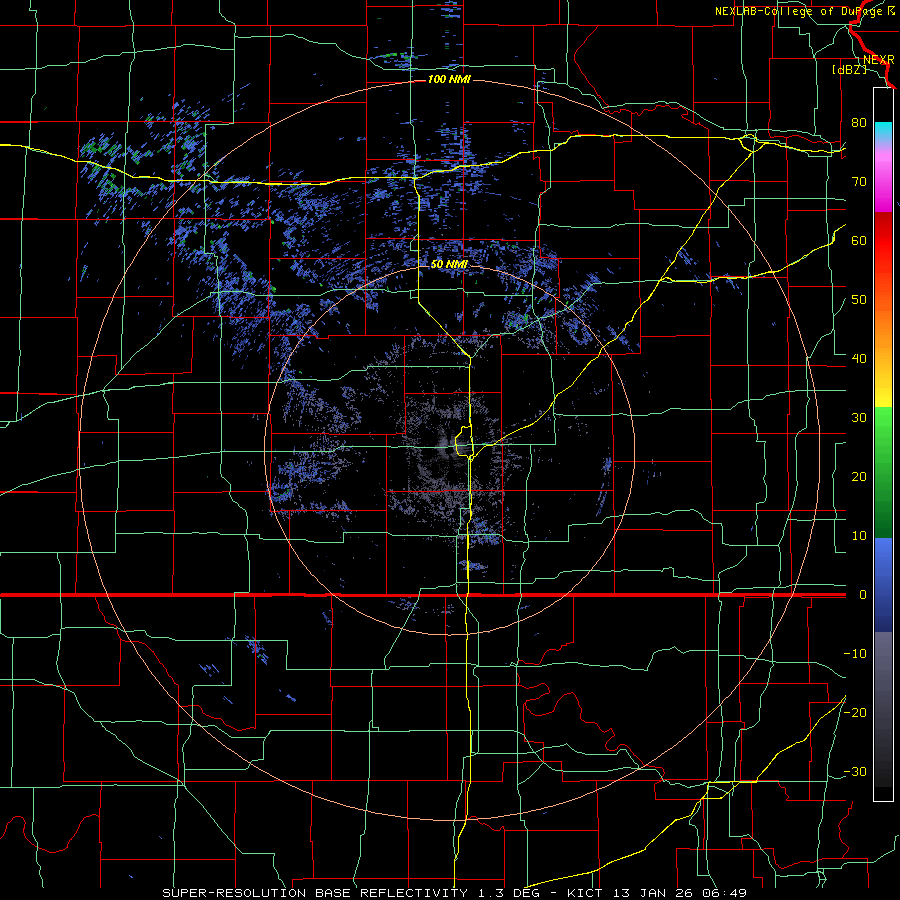Click the [dBZ] unit label
Image resolution: width=900 pixels, height=900 pixels.
tap(849, 70)
